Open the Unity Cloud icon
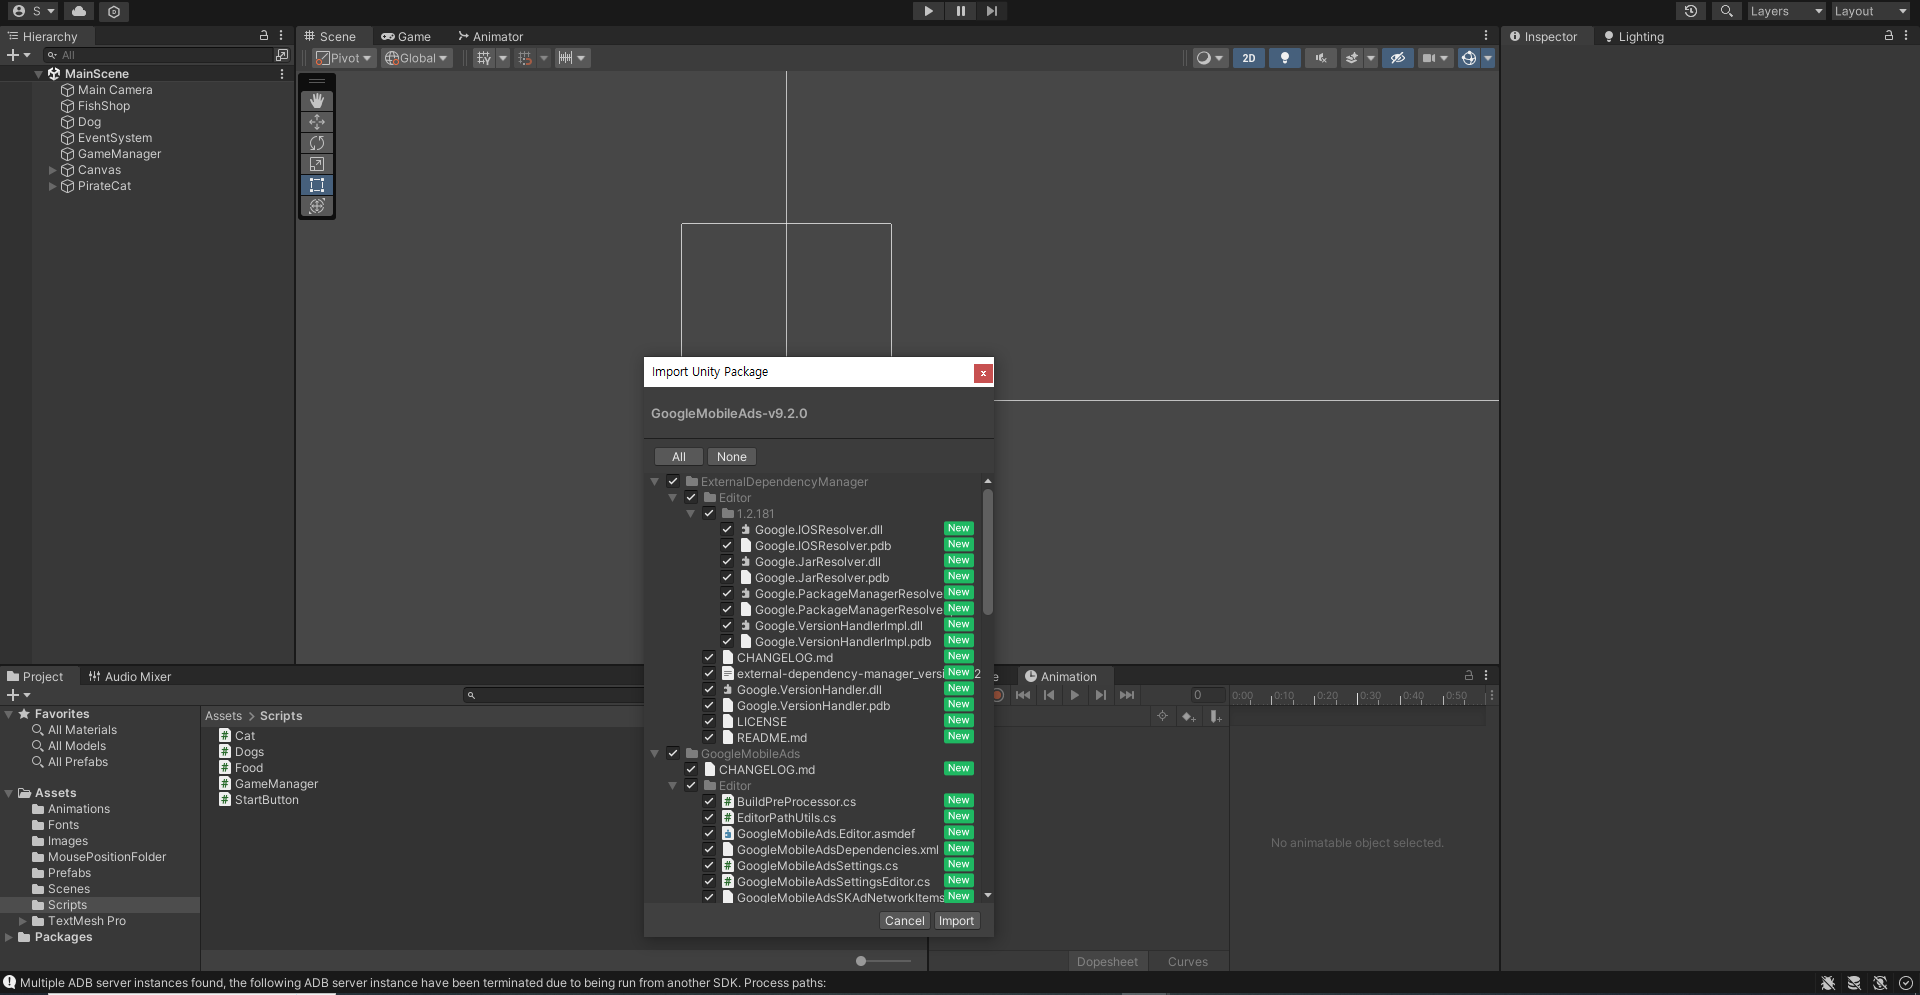1920x995 pixels. coord(79,11)
